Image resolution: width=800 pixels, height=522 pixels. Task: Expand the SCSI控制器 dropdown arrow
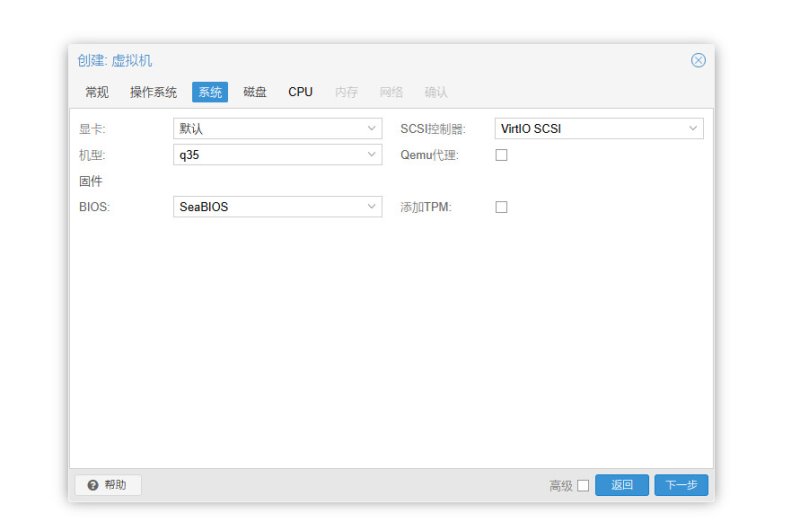click(693, 129)
